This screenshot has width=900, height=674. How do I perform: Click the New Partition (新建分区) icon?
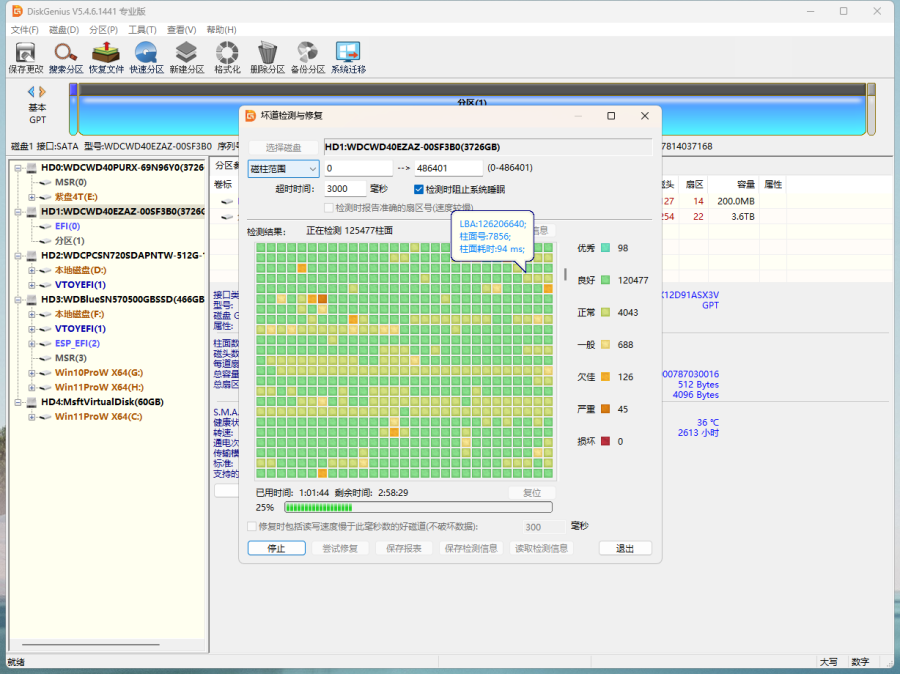pos(187,57)
